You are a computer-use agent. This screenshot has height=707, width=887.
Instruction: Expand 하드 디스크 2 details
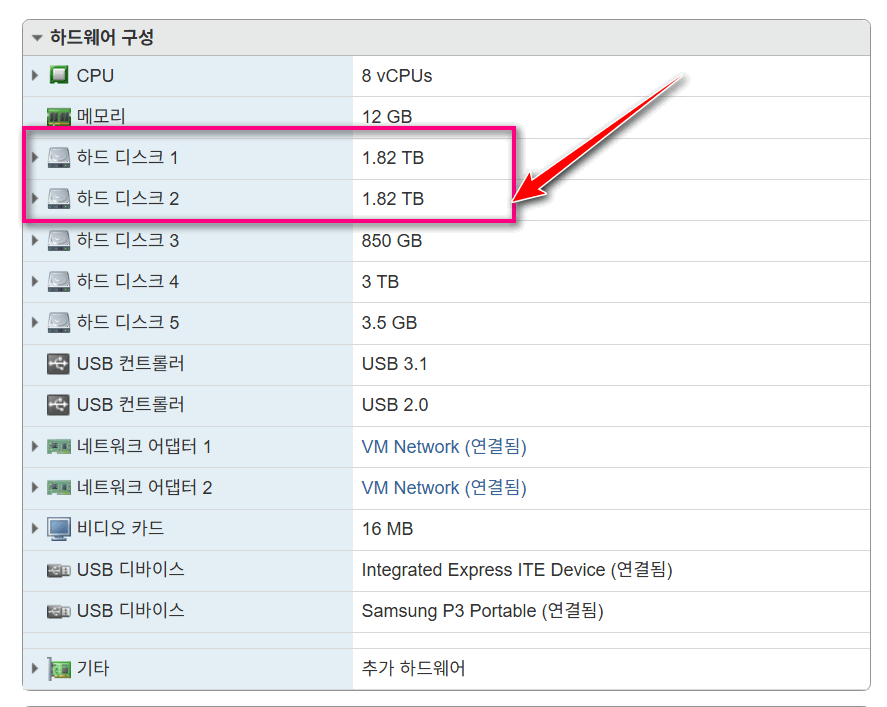point(35,199)
